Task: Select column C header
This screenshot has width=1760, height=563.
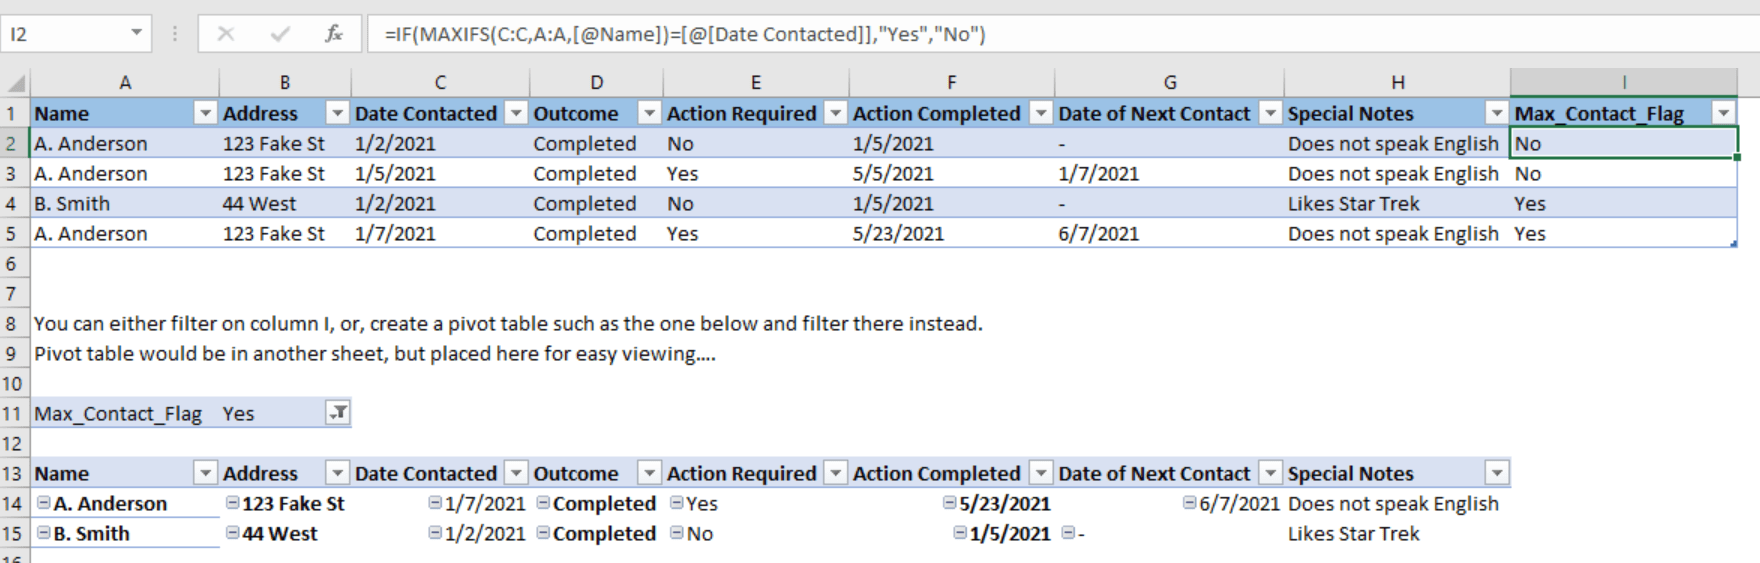Action: (x=440, y=83)
